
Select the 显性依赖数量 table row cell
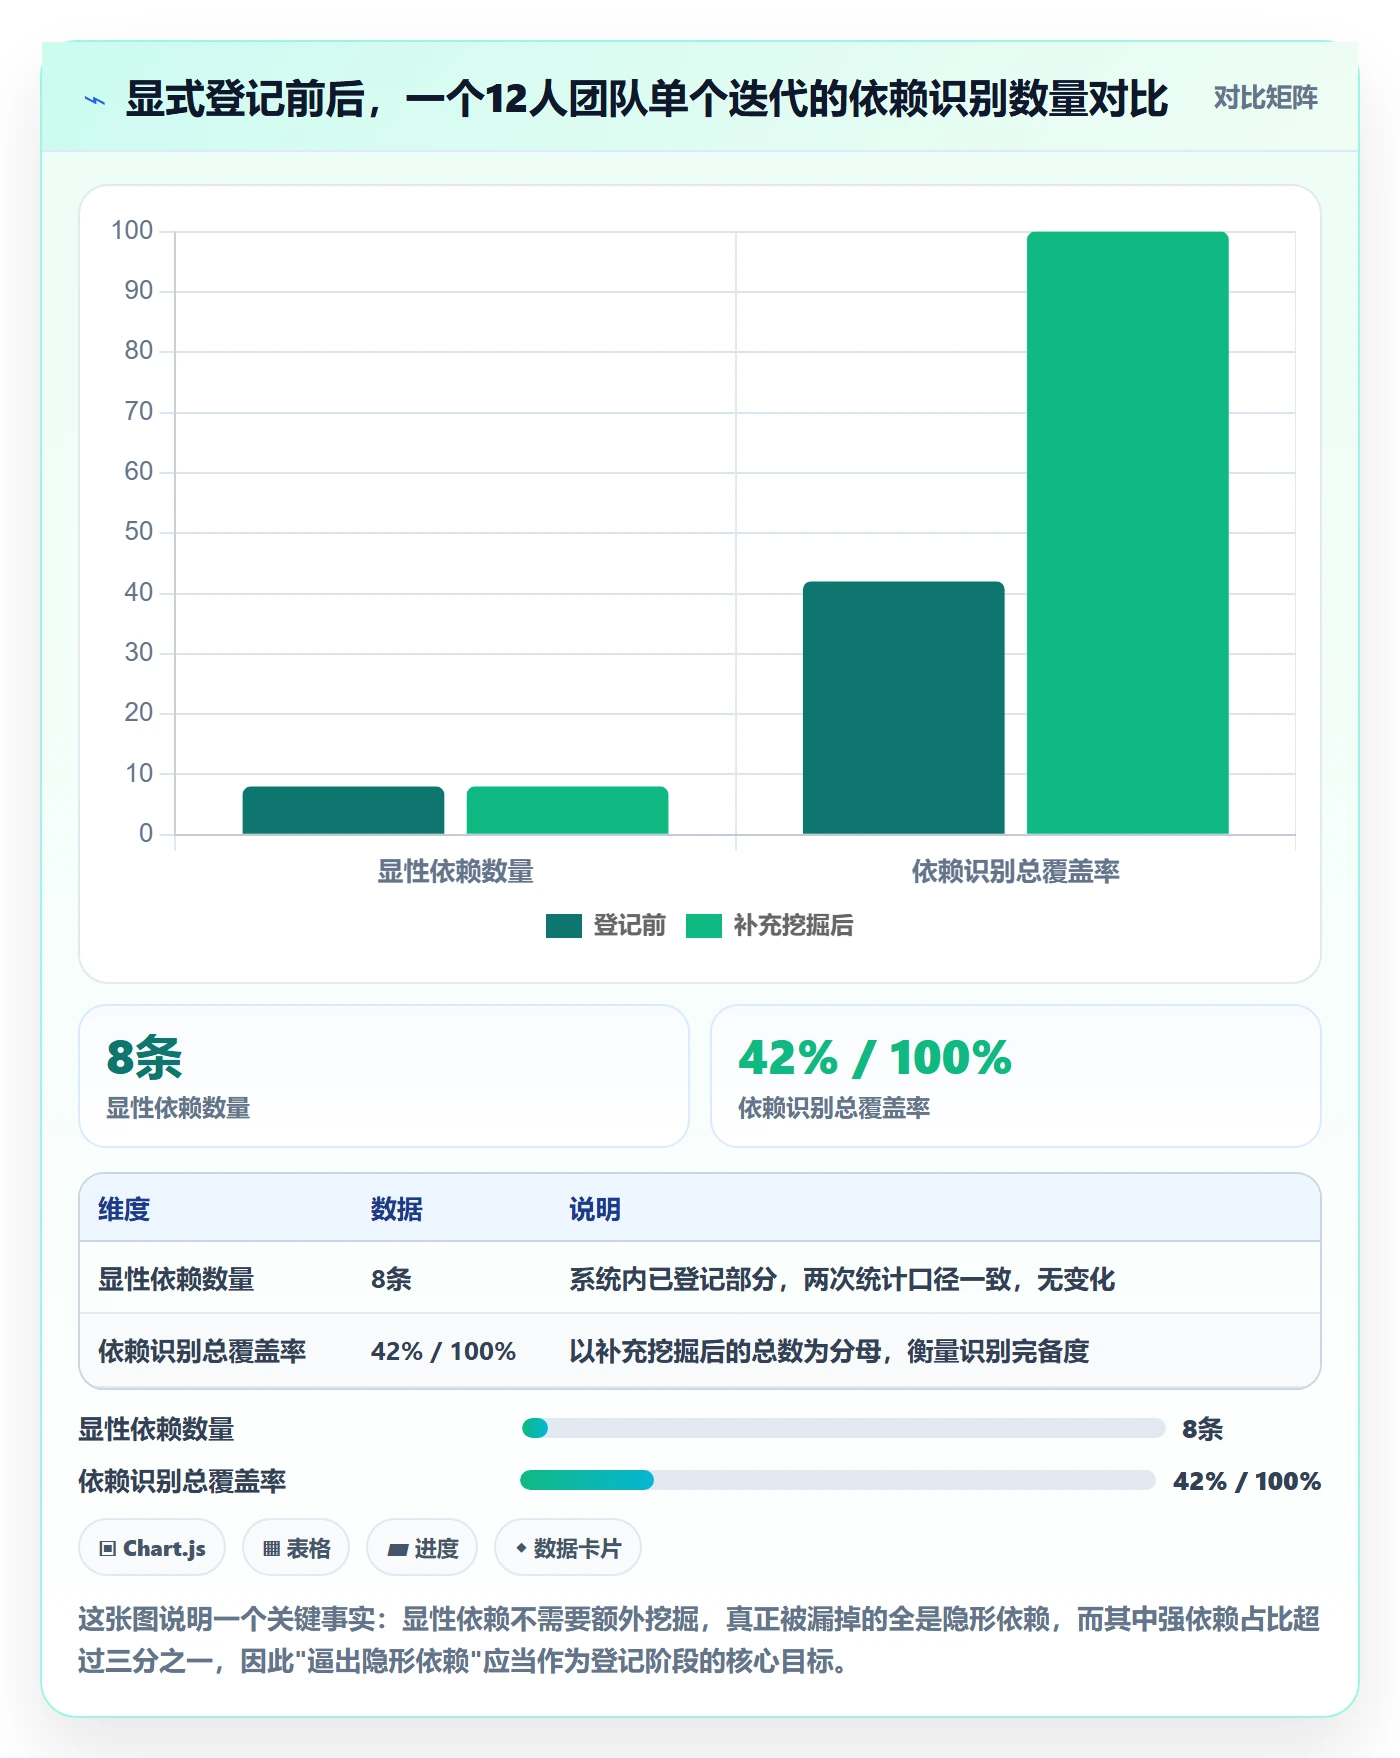tap(176, 1279)
